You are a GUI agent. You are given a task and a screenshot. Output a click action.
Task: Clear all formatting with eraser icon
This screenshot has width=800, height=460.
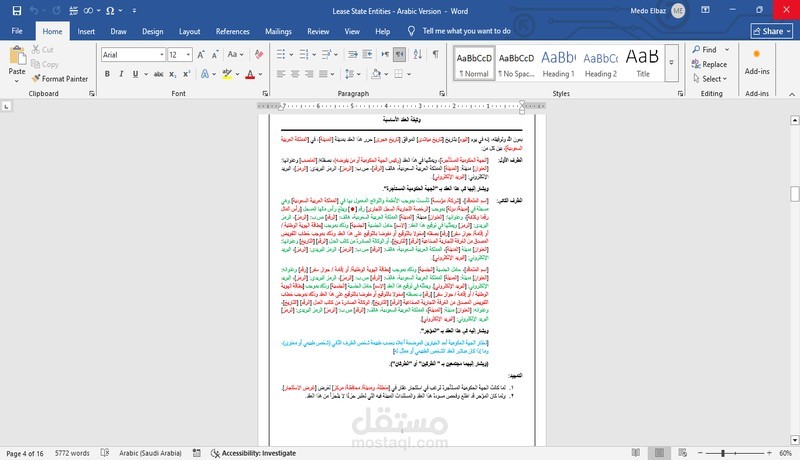pyautogui.click(x=259, y=55)
